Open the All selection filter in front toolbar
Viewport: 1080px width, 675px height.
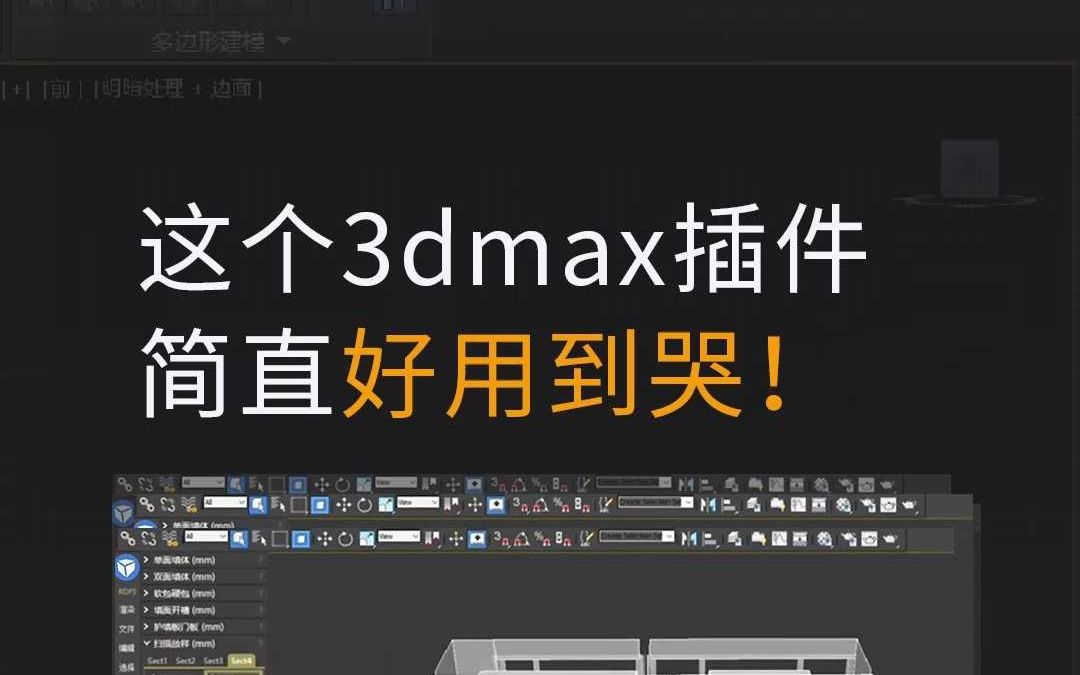pos(205,537)
